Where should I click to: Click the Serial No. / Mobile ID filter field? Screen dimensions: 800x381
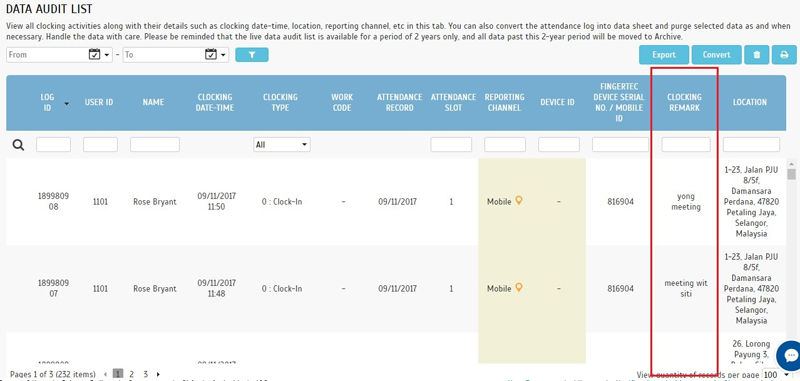pyautogui.click(x=620, y=145)
